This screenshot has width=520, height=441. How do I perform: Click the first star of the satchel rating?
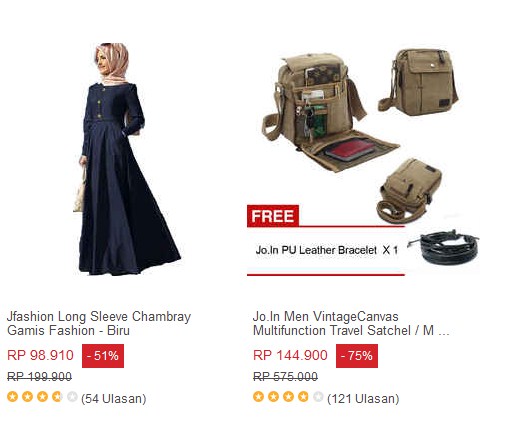coord(258,397)
